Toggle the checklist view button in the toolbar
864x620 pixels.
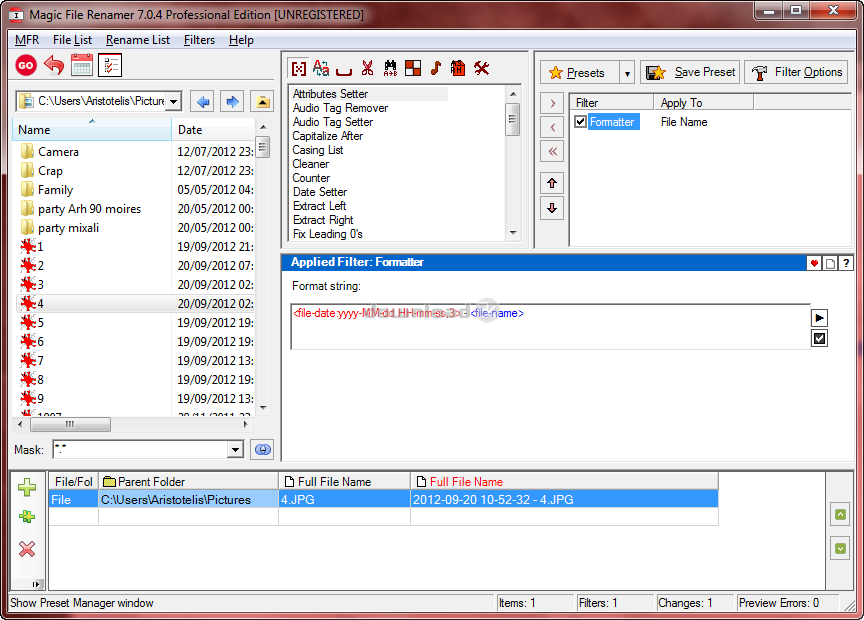(x=110, y=67)
